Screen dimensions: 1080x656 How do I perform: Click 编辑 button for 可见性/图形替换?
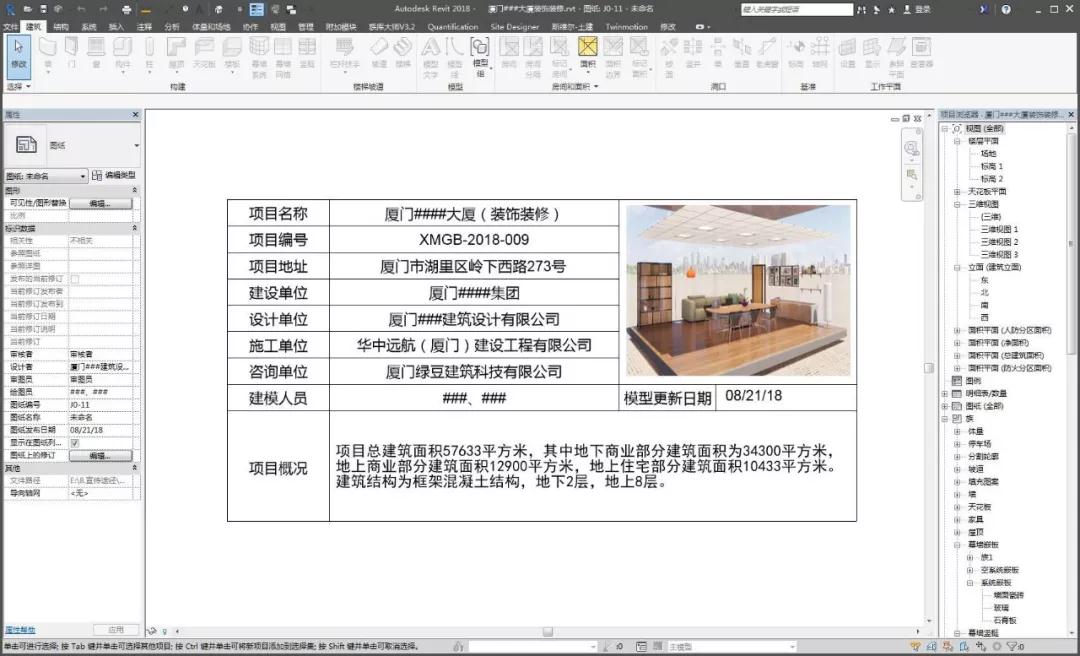[x=100, y=203]
